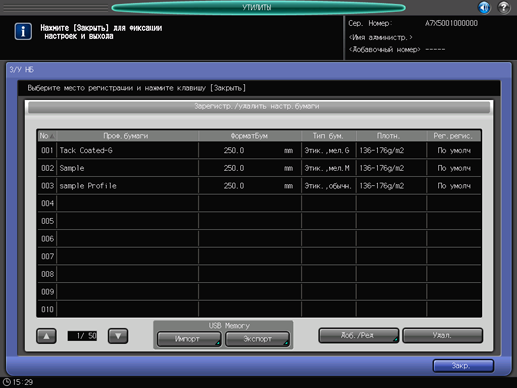Viewport: 517px width, 388px height.
Task: Click the Зарегистр./удалить настр.бумаги title bar
Action: pos(259,107)
